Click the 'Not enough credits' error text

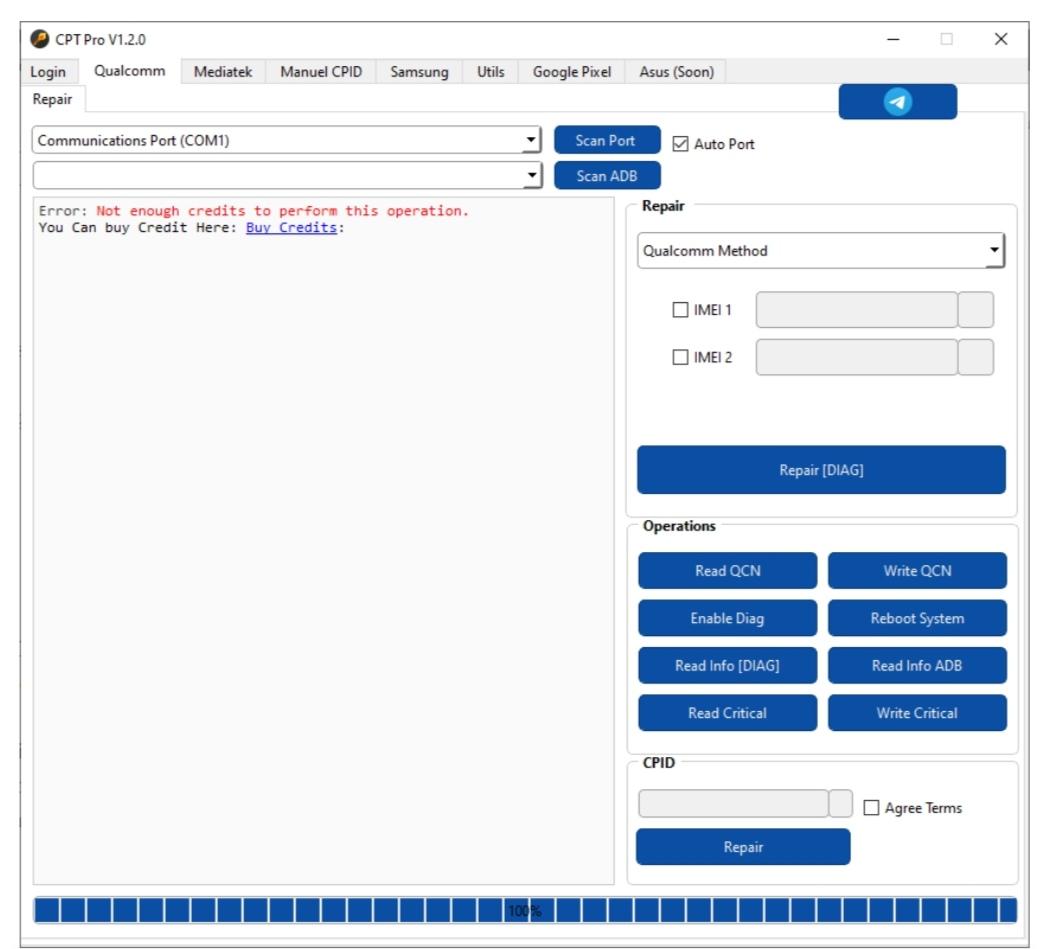coord(282,211)
